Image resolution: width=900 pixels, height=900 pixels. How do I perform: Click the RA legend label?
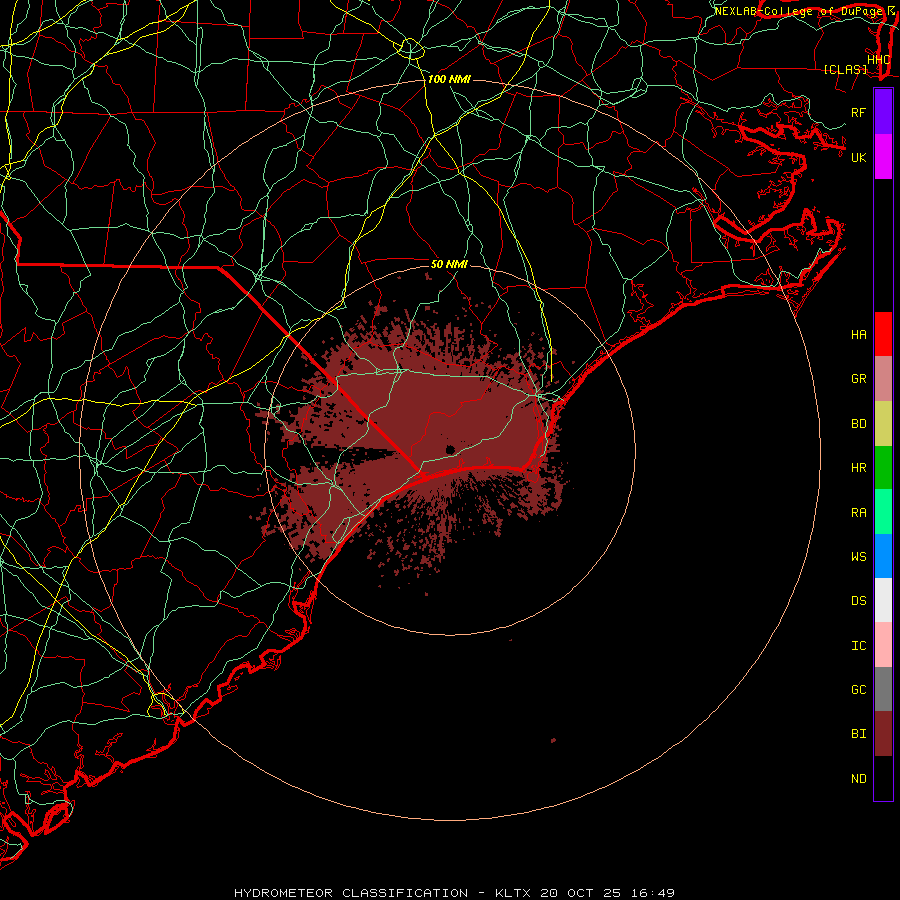point(858,513)
